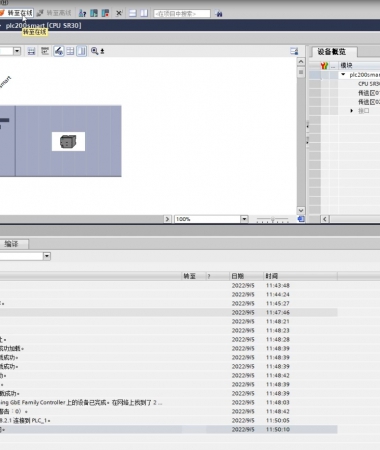Open the accessible devices icon with question mark
The image size is (380, 450).
click(x=82, y=13)
